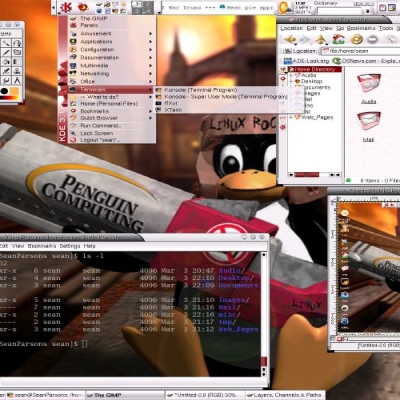Open the Dictionary applet dropdown arrow

pyautogui.click(x=368, y=11)
